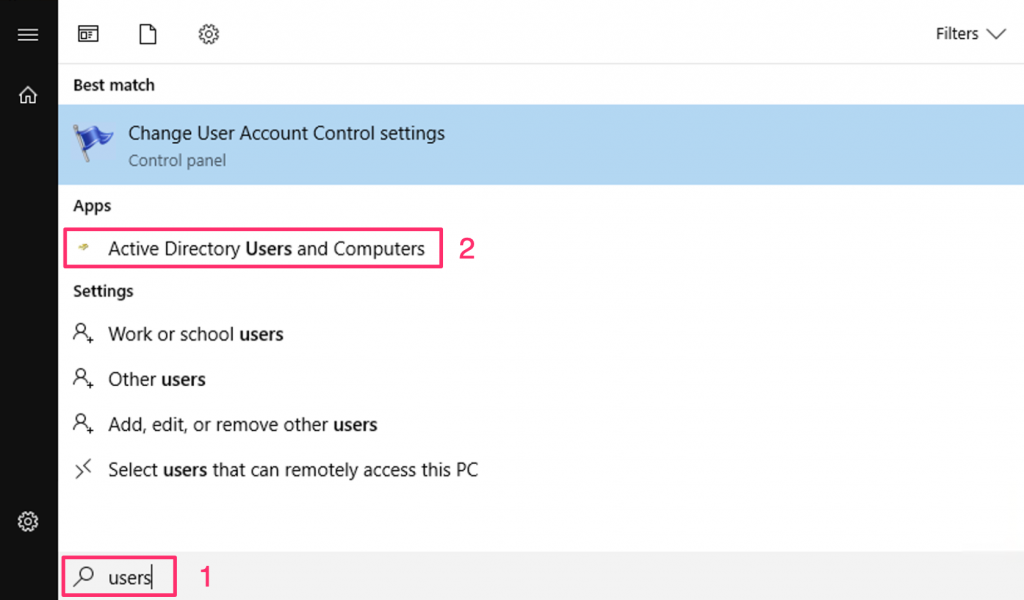
Task: Filter results by Apps icon
Action: click(x=88, y=34)
